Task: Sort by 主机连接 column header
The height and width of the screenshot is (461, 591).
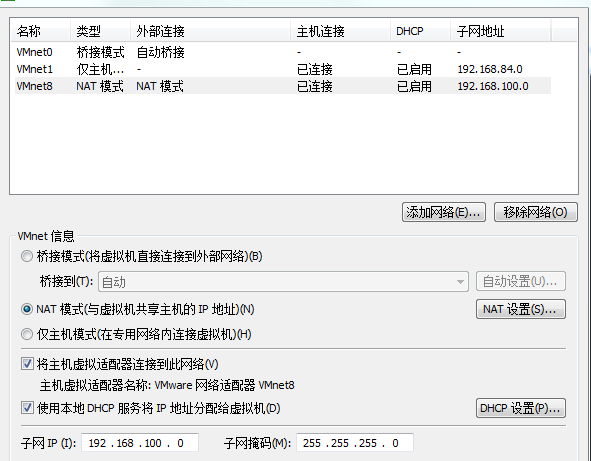Action: pyautogui.click(x=340, y=31)
